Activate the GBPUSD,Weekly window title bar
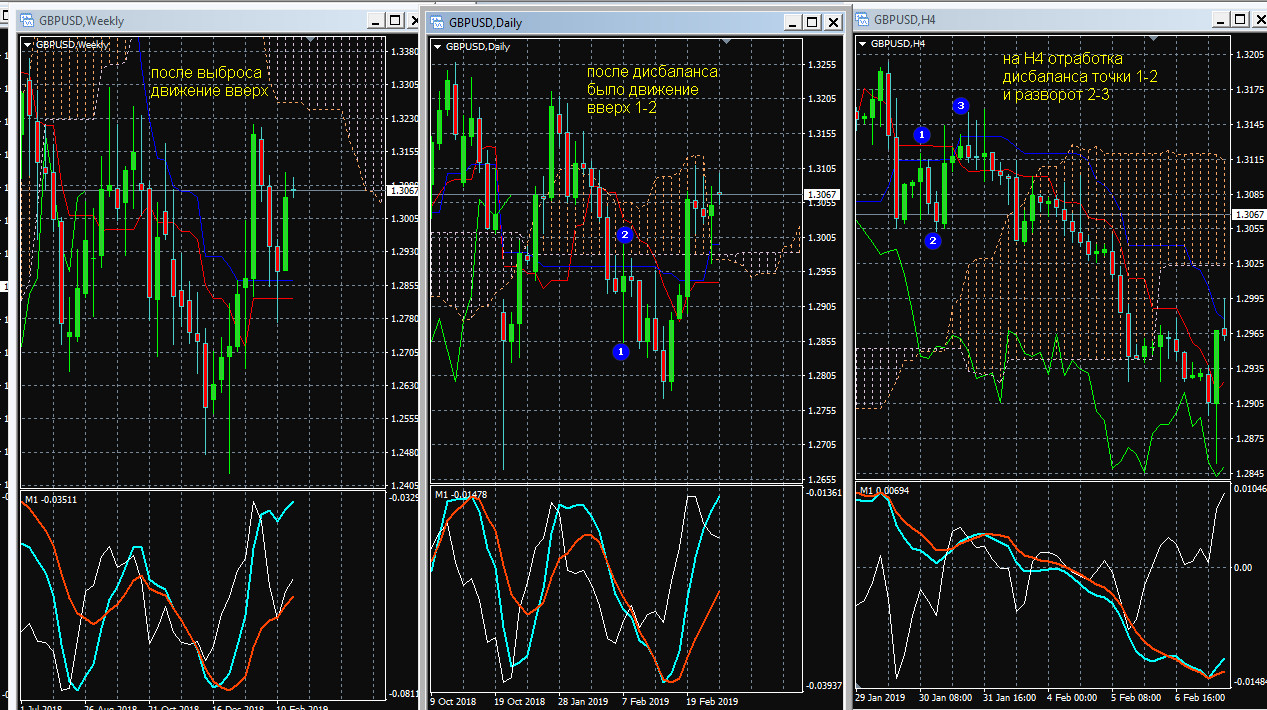 (200, 21)
